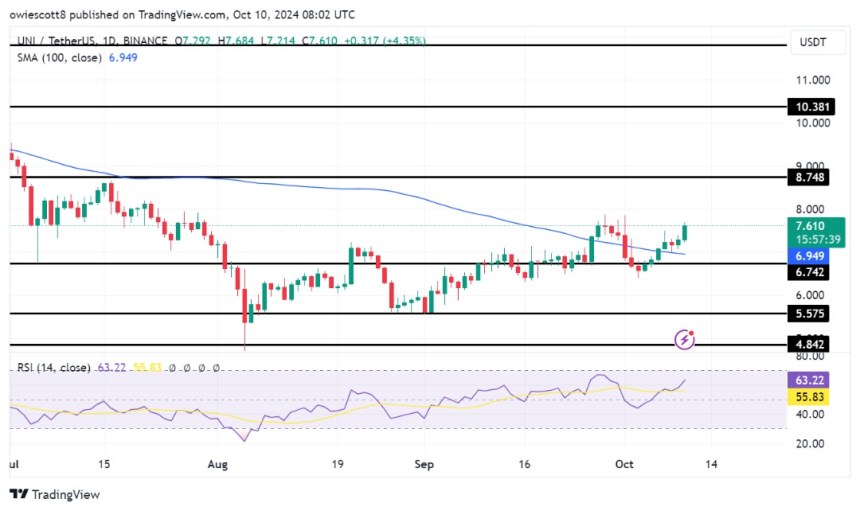Select the 5.575 horizontal line label
Viewport: 860px width, 511px height.
(x=808, y=314)
